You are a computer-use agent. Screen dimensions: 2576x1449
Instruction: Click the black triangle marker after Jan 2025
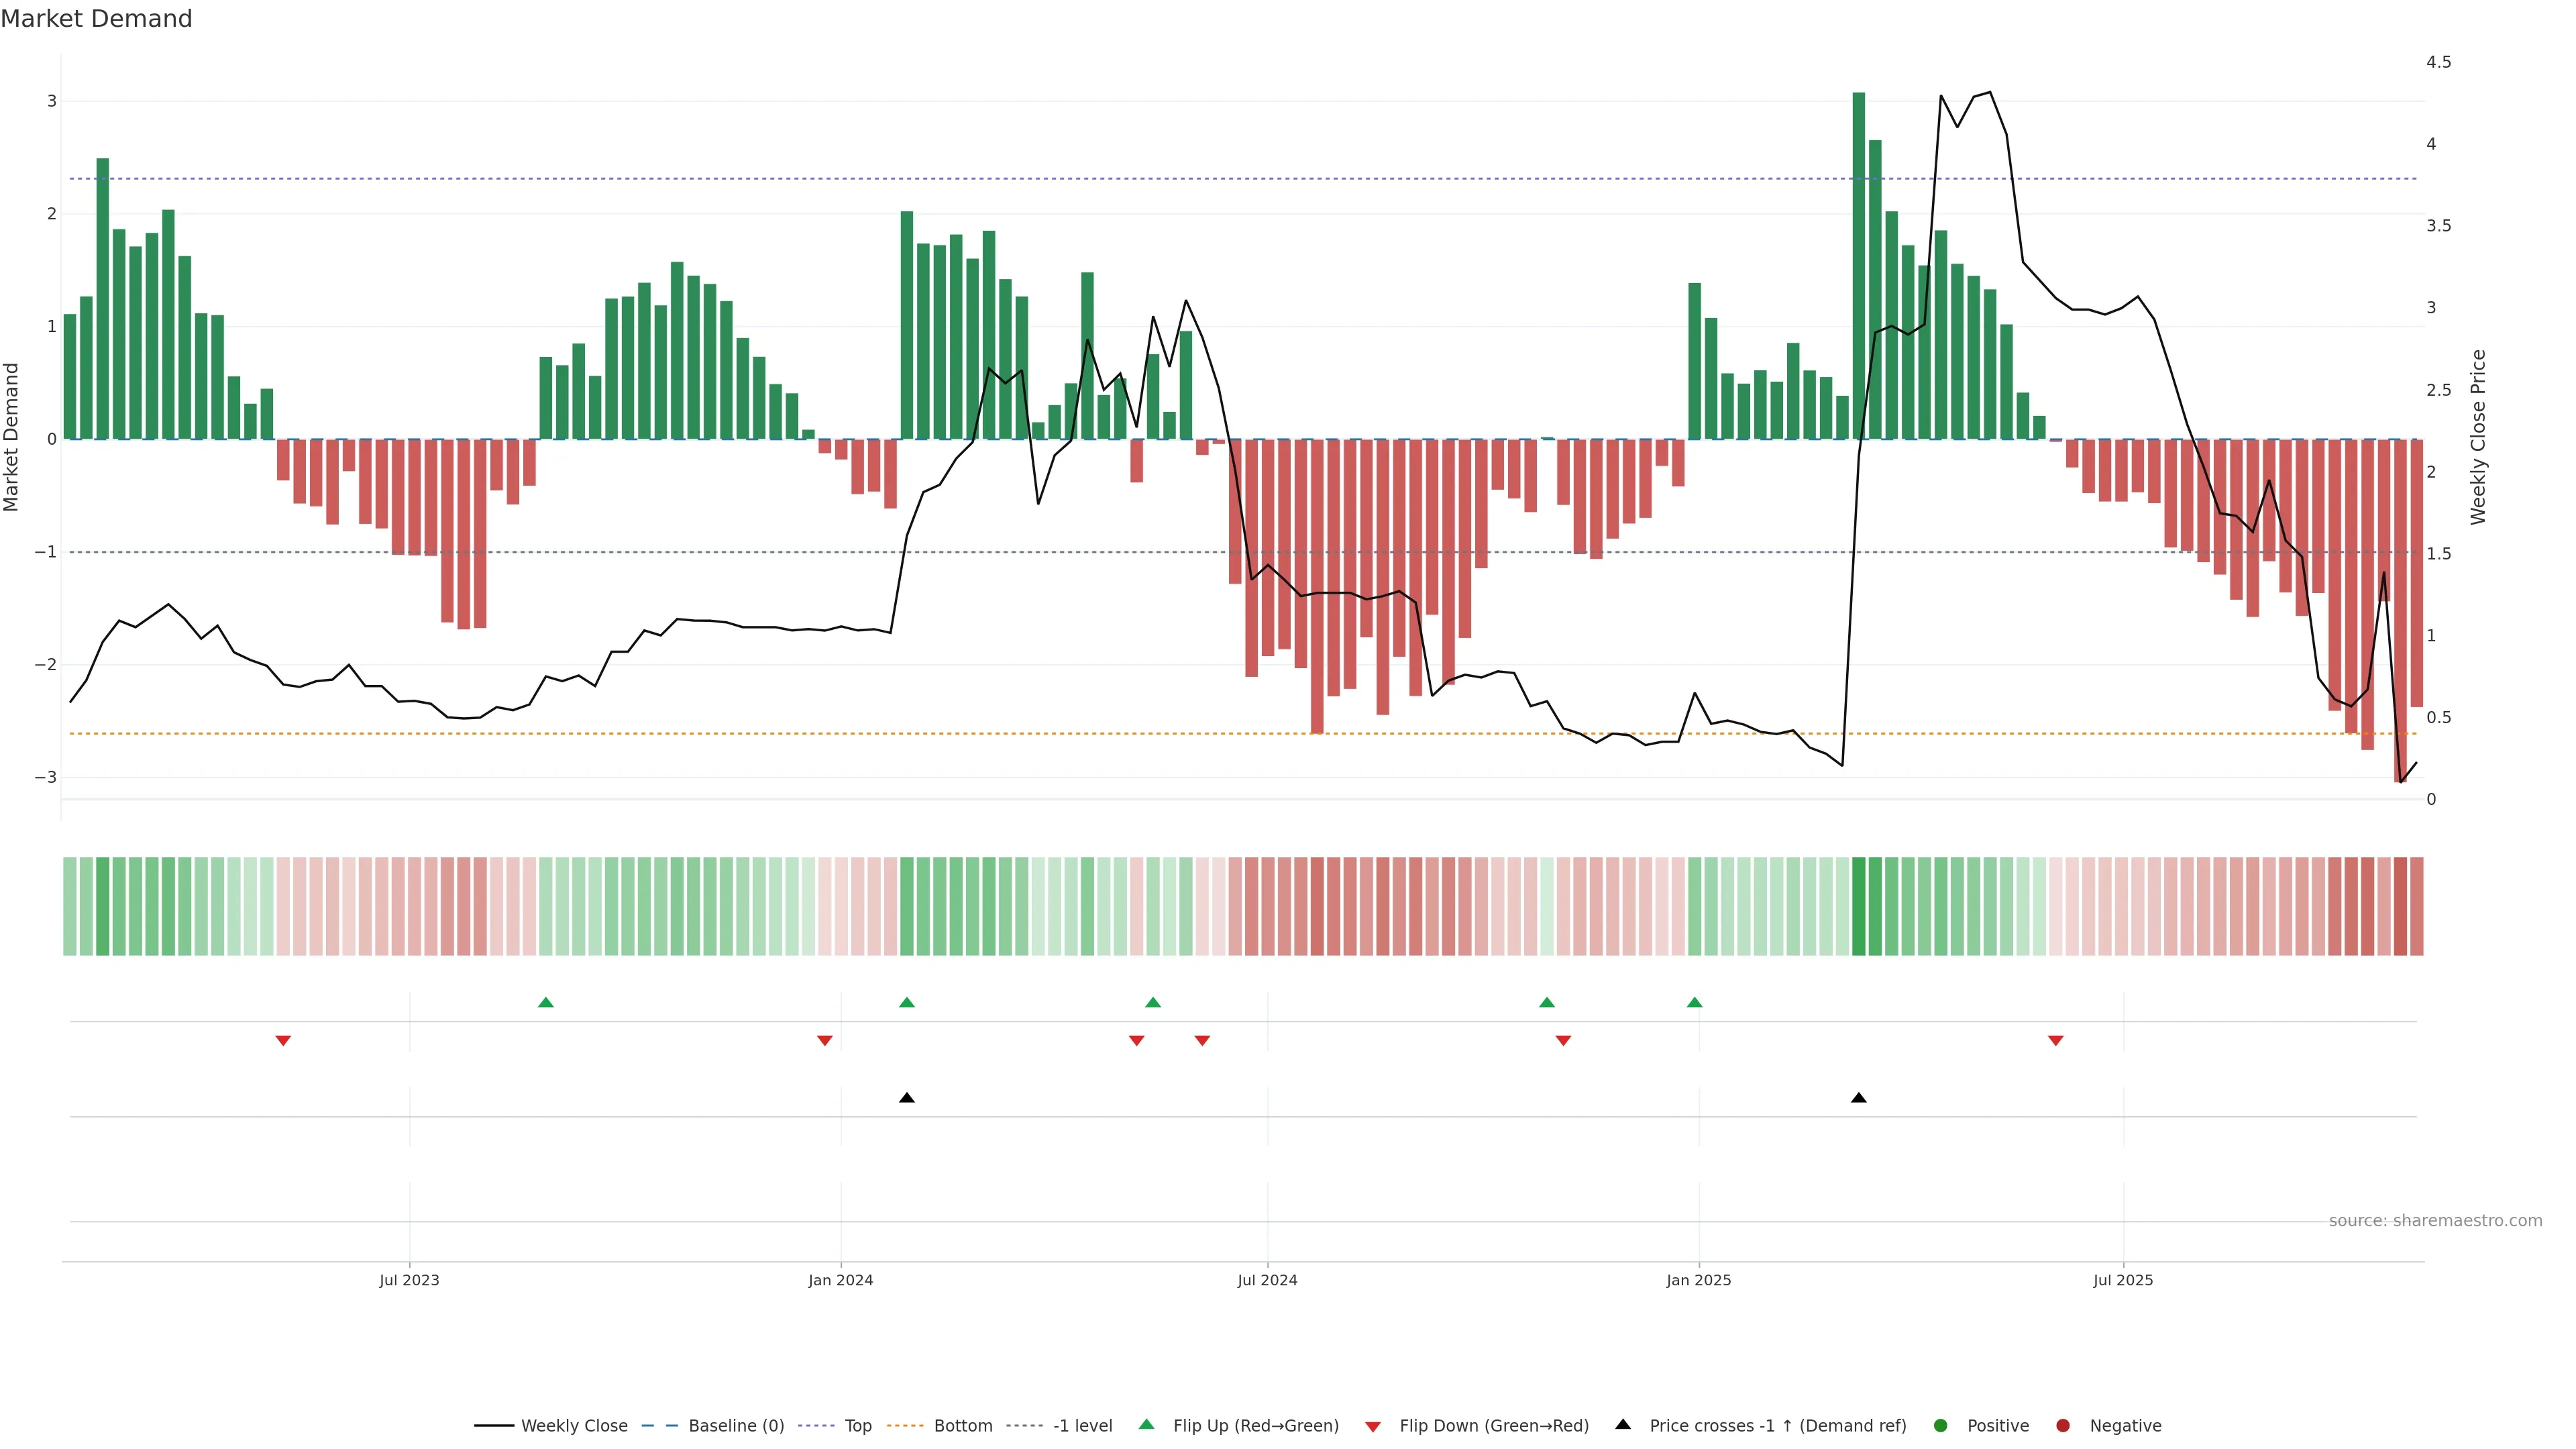[1859, 1098]
